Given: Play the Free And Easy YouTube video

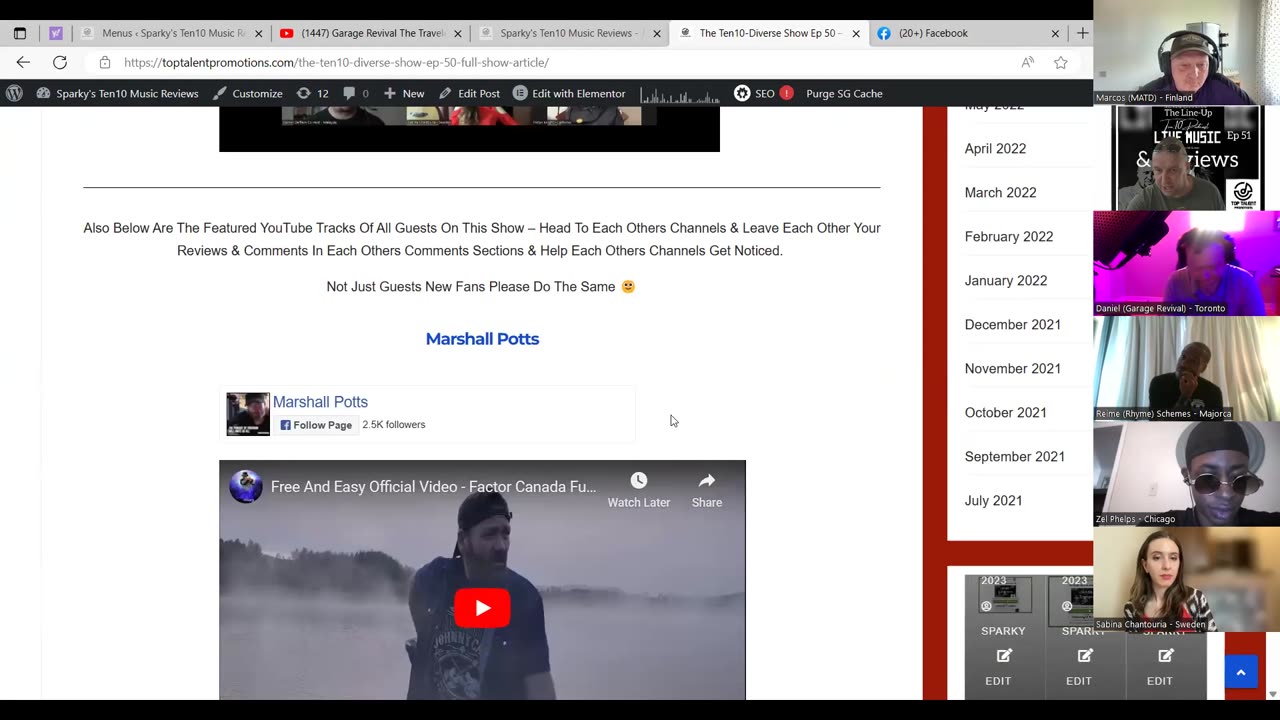Looking at the screenshot, I should (x=482, y=608).
